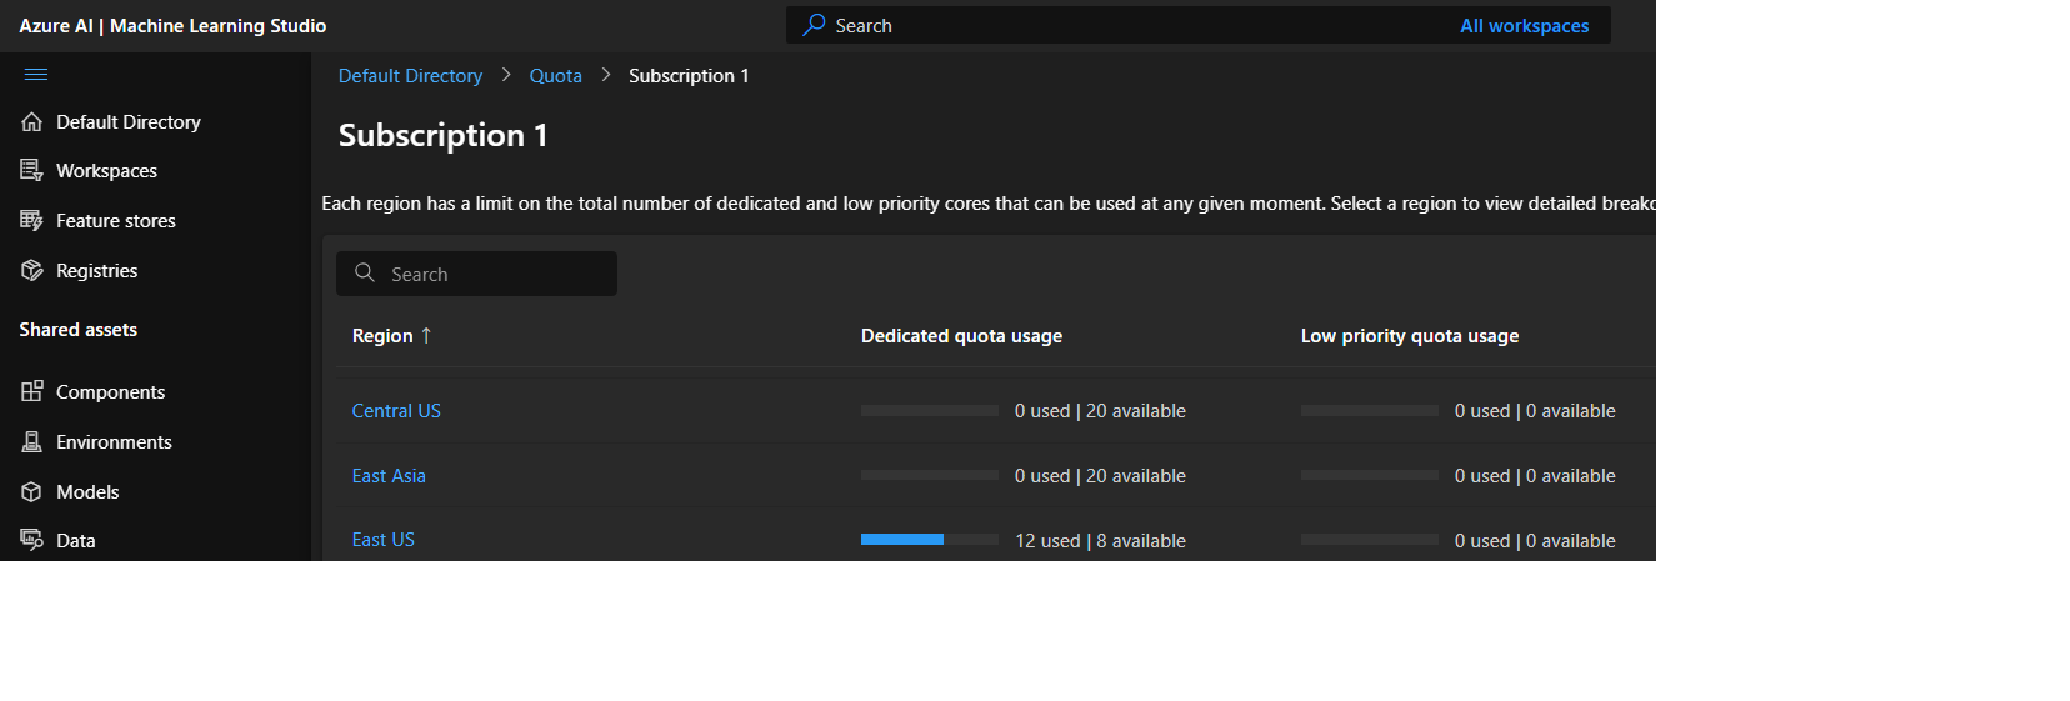Screen dimensions: 2070x701
Task: Click Central US dedicated quota progress bar
Action: (x=930, y=411)
